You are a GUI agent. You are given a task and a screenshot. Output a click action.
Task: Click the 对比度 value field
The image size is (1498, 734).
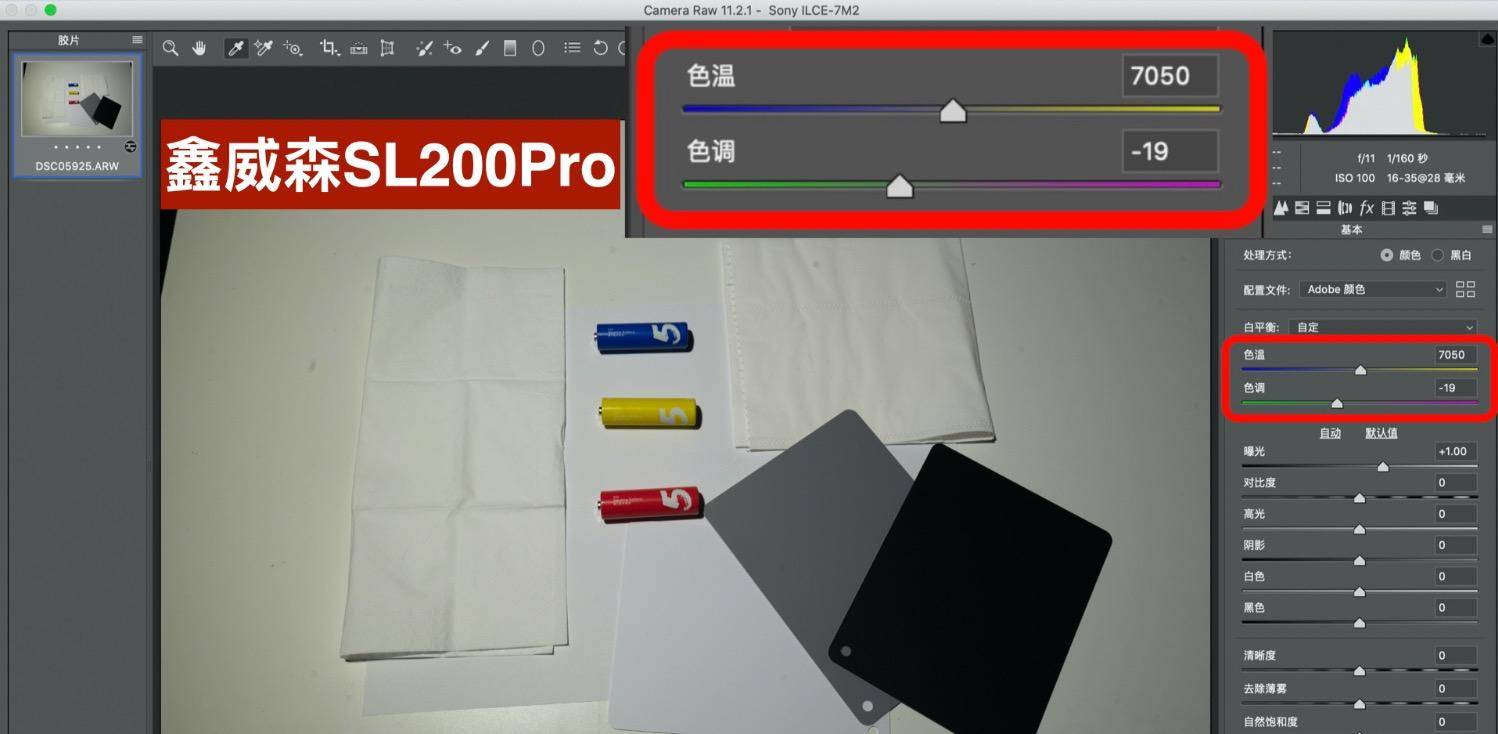[1454, 483]
